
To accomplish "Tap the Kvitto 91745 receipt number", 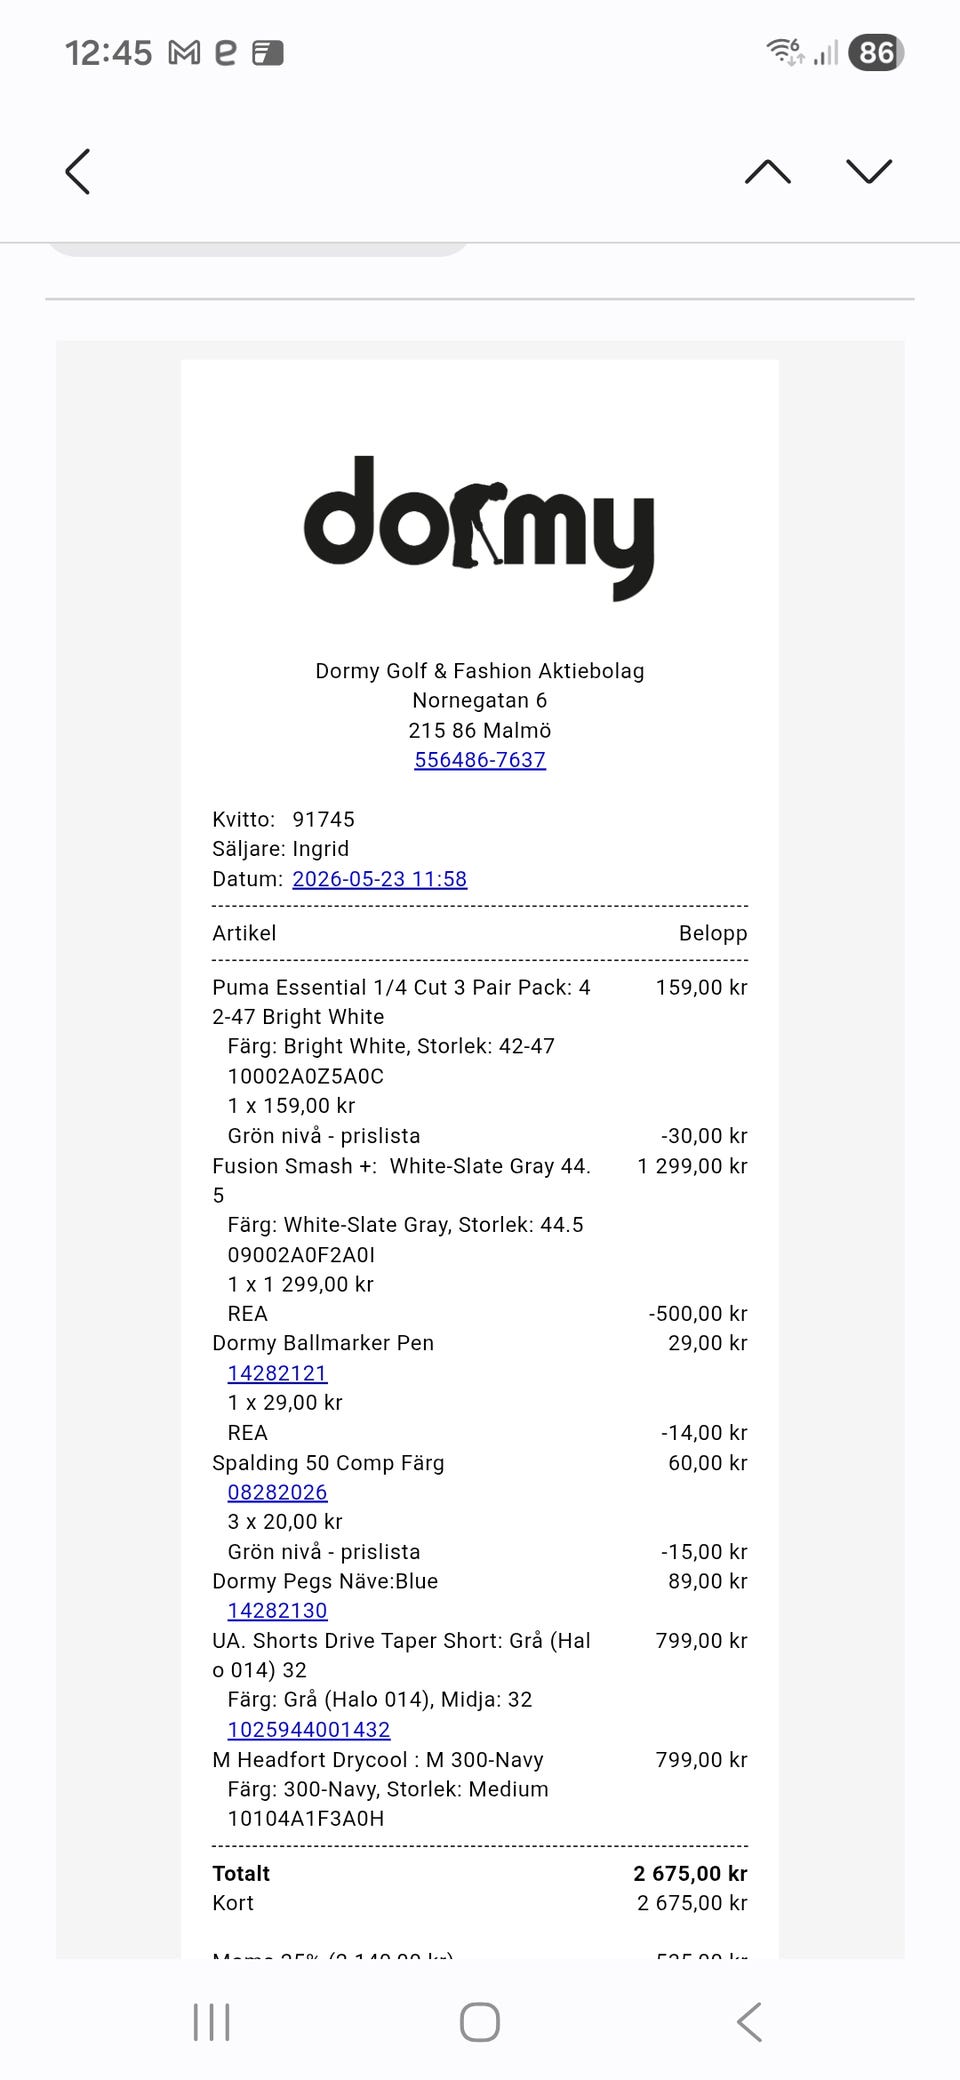I will pyautogui.click(x=284, y=819).
